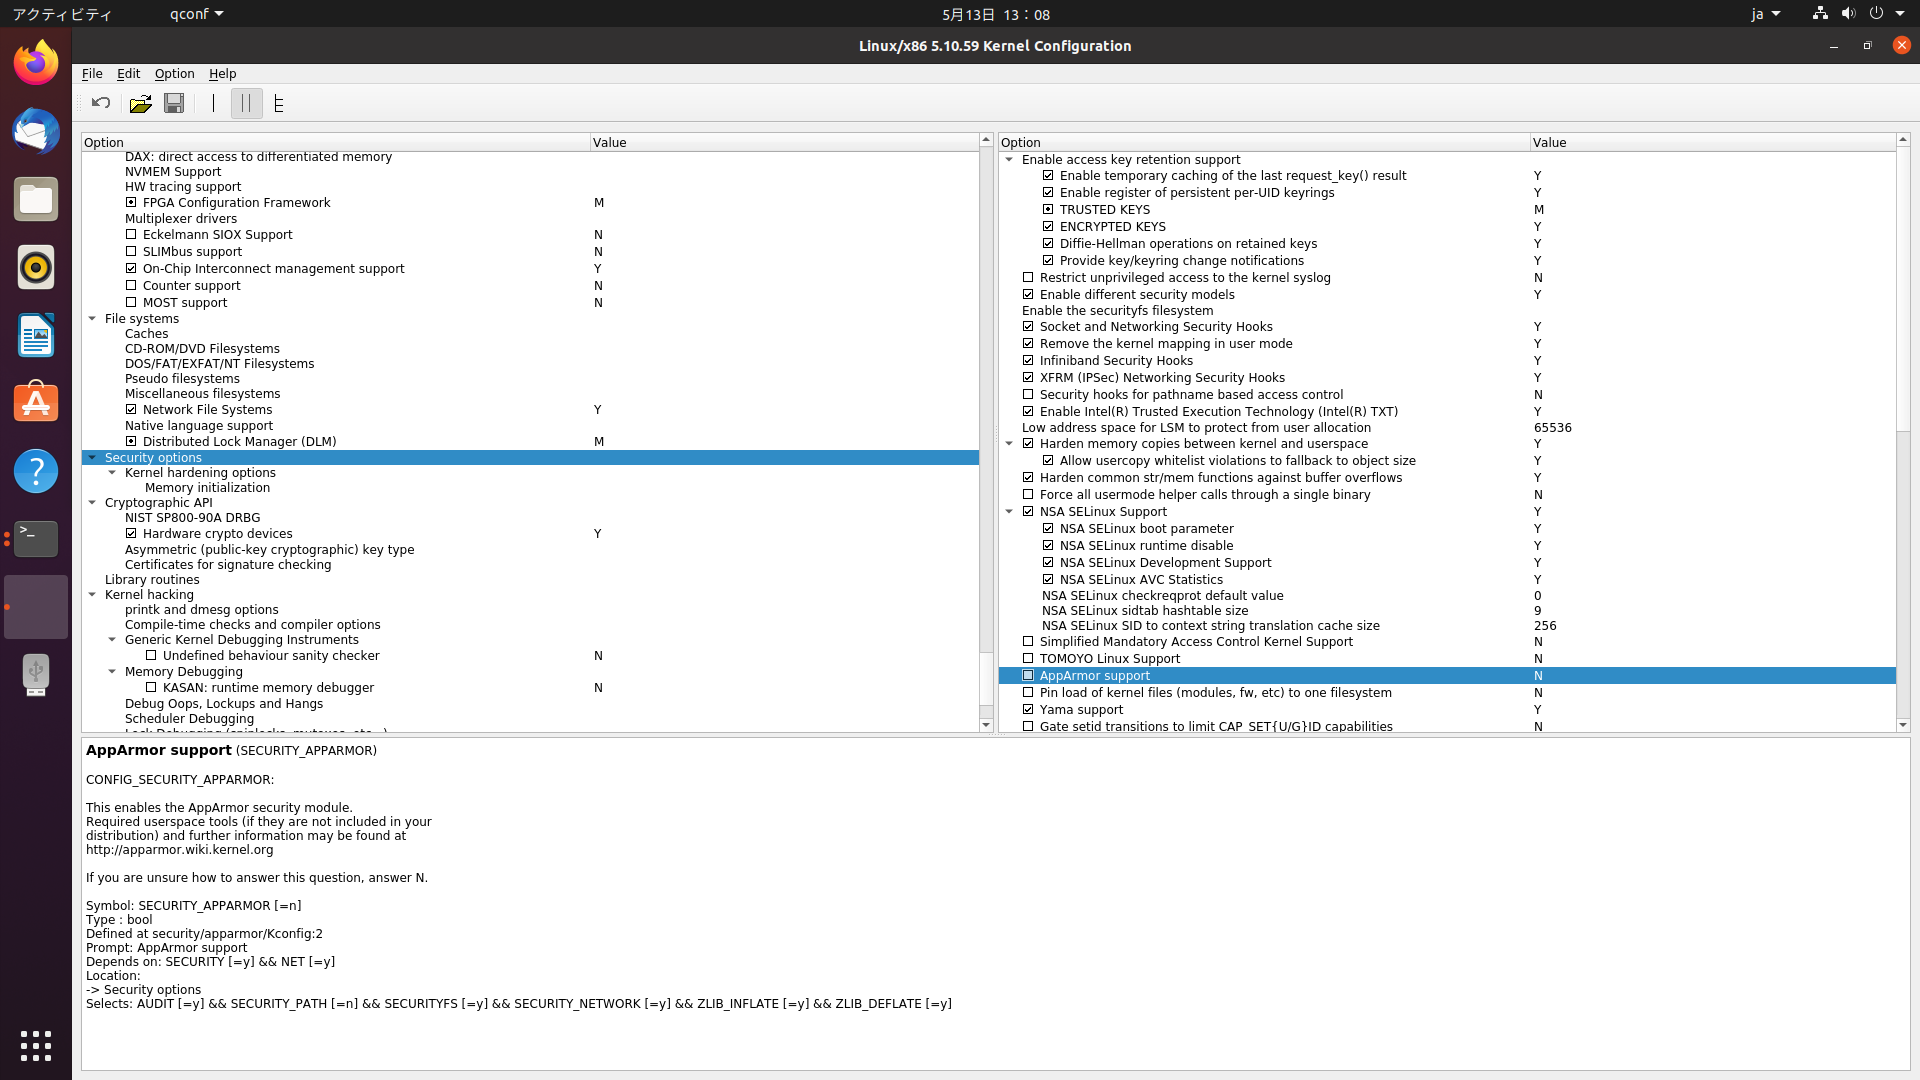
Task: Collapse Harden memory copies between kernel node
Action: (1009, 444)
